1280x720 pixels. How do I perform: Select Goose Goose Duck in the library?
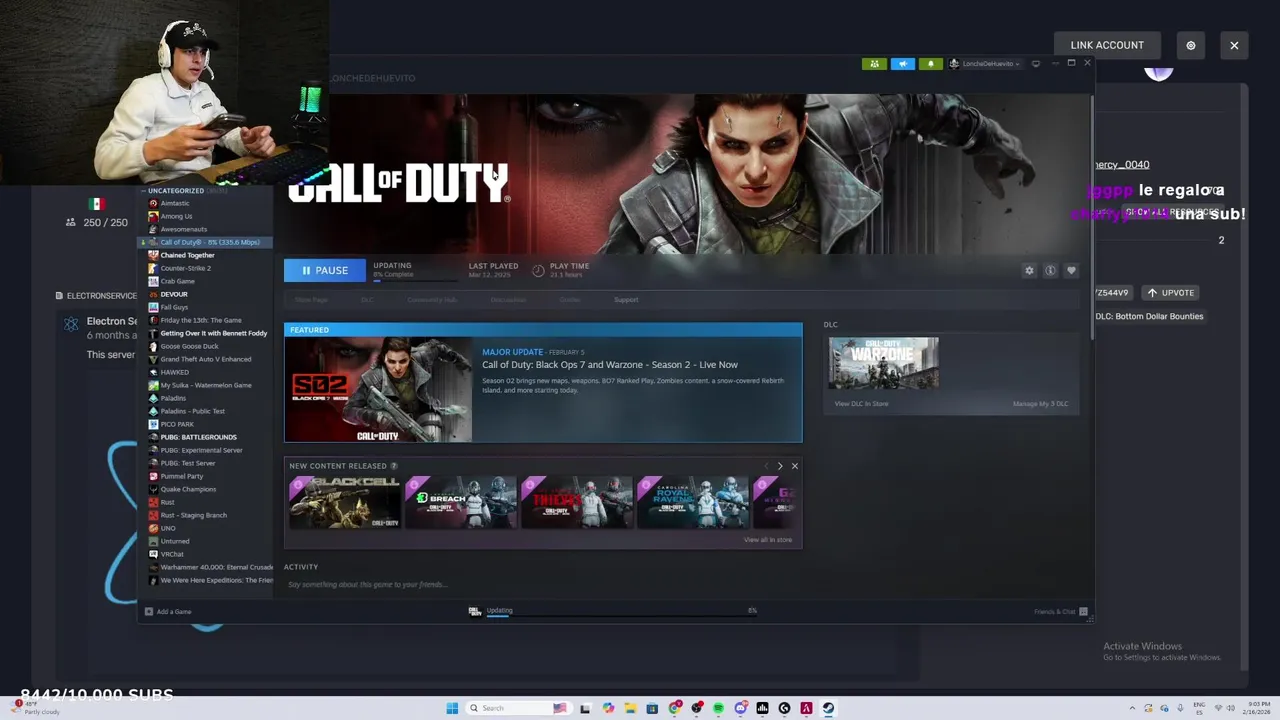click(189, 346)
